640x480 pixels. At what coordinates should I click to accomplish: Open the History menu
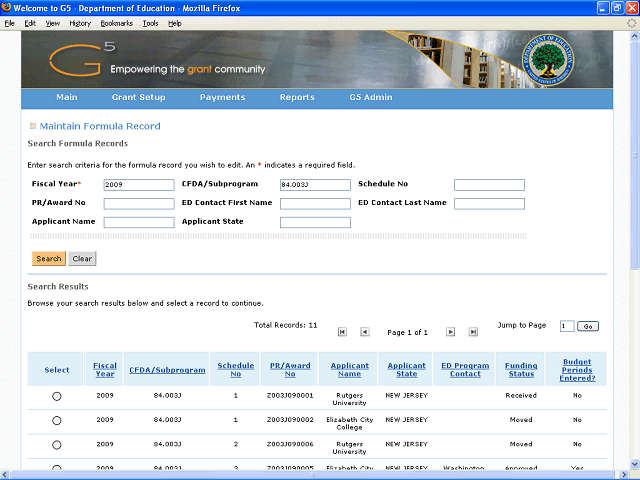pyautogui.click(x=80, y=22)
